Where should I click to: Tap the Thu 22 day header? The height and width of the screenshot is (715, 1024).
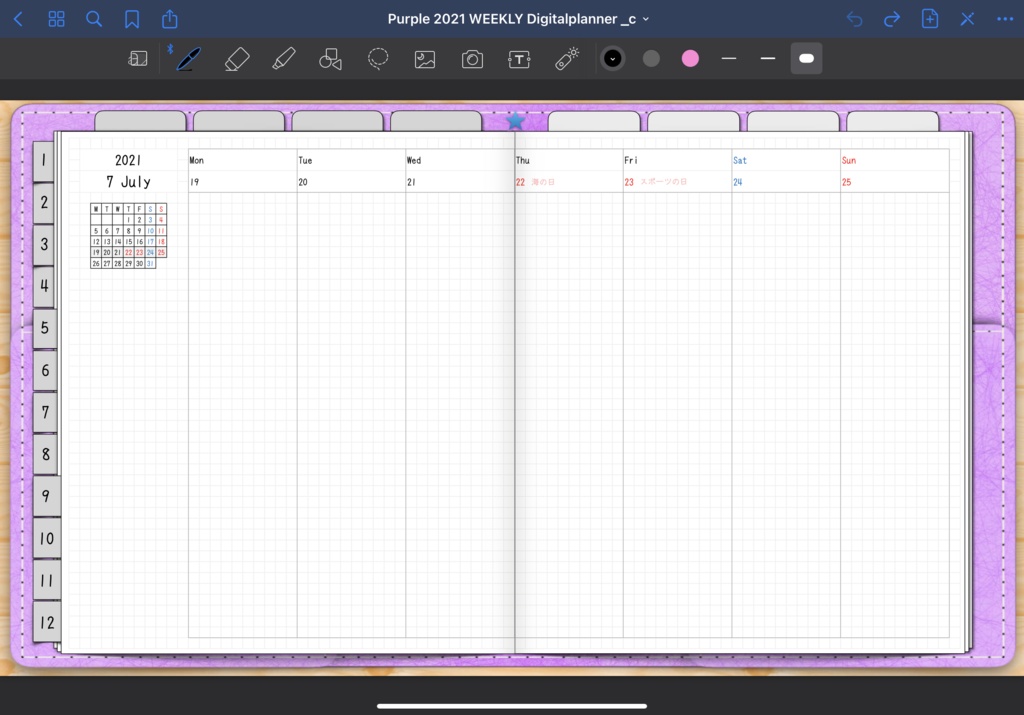pos(569,171)
